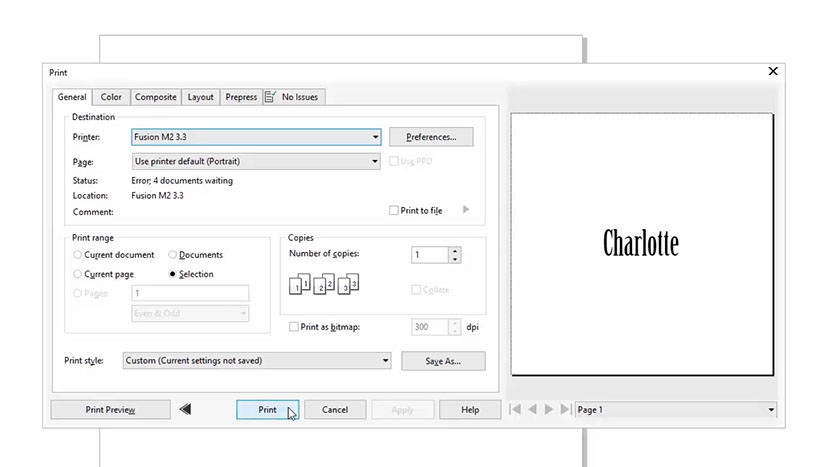
Task: Click the collate pages illustration icon
Action: point(323,286)
